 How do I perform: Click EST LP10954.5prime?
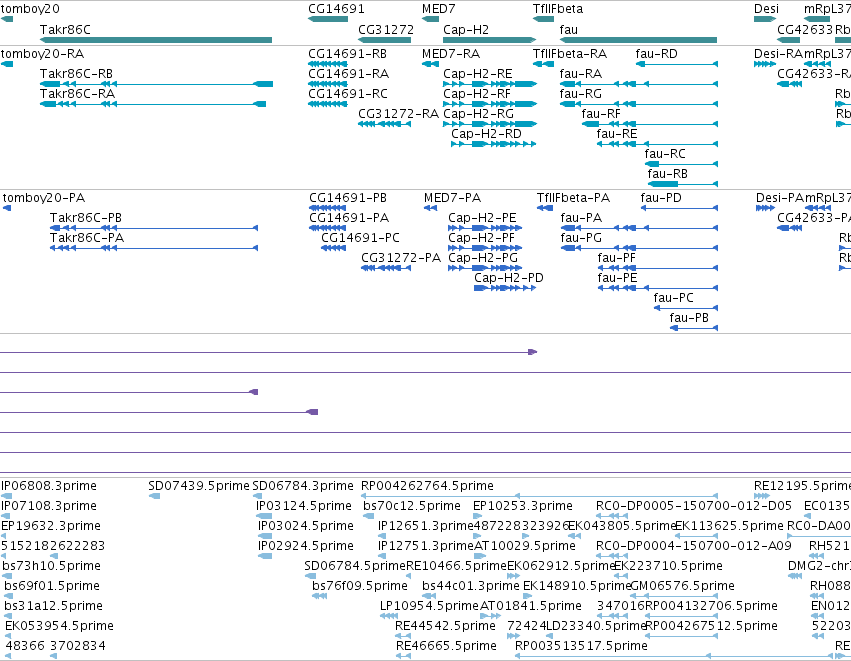click(389, 616)
